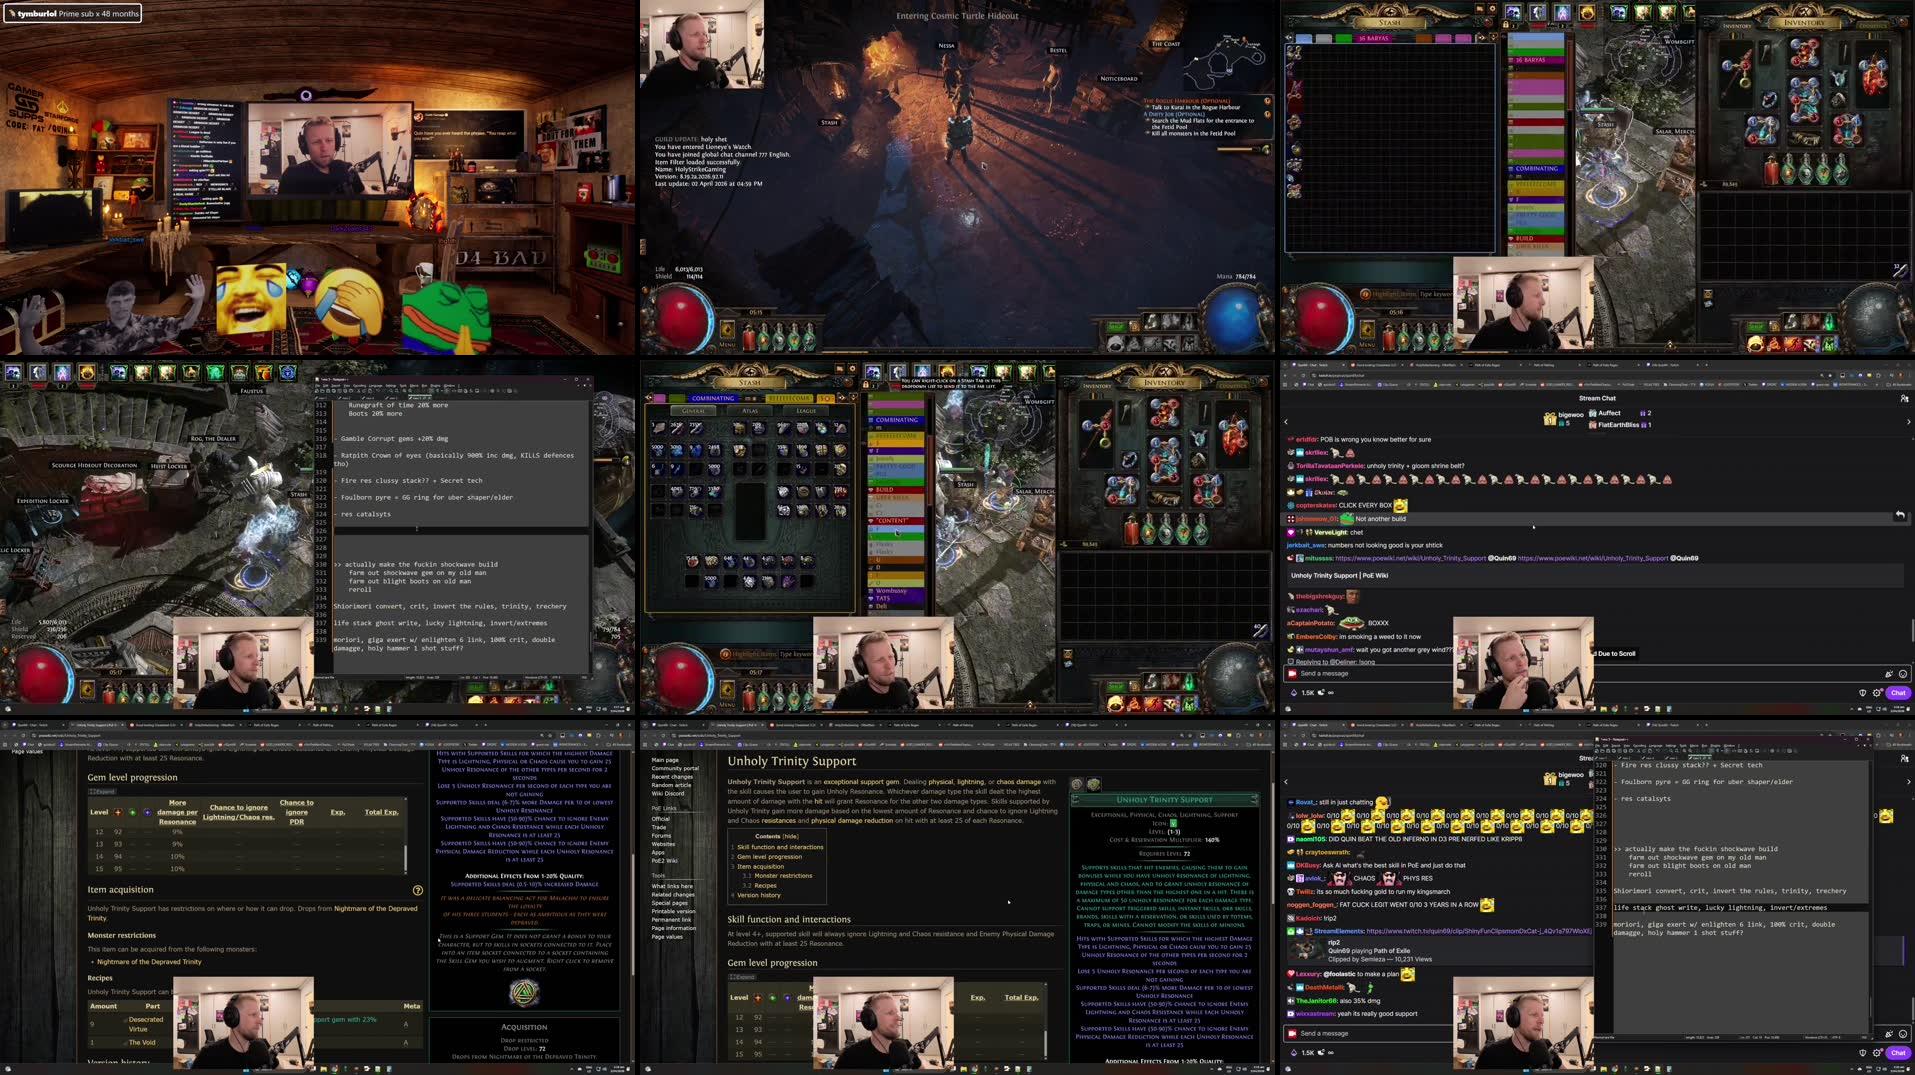Screen dimensions: 1915x1075
Task: Click the Recipes link in the Contents list
Action: (765, 885)
